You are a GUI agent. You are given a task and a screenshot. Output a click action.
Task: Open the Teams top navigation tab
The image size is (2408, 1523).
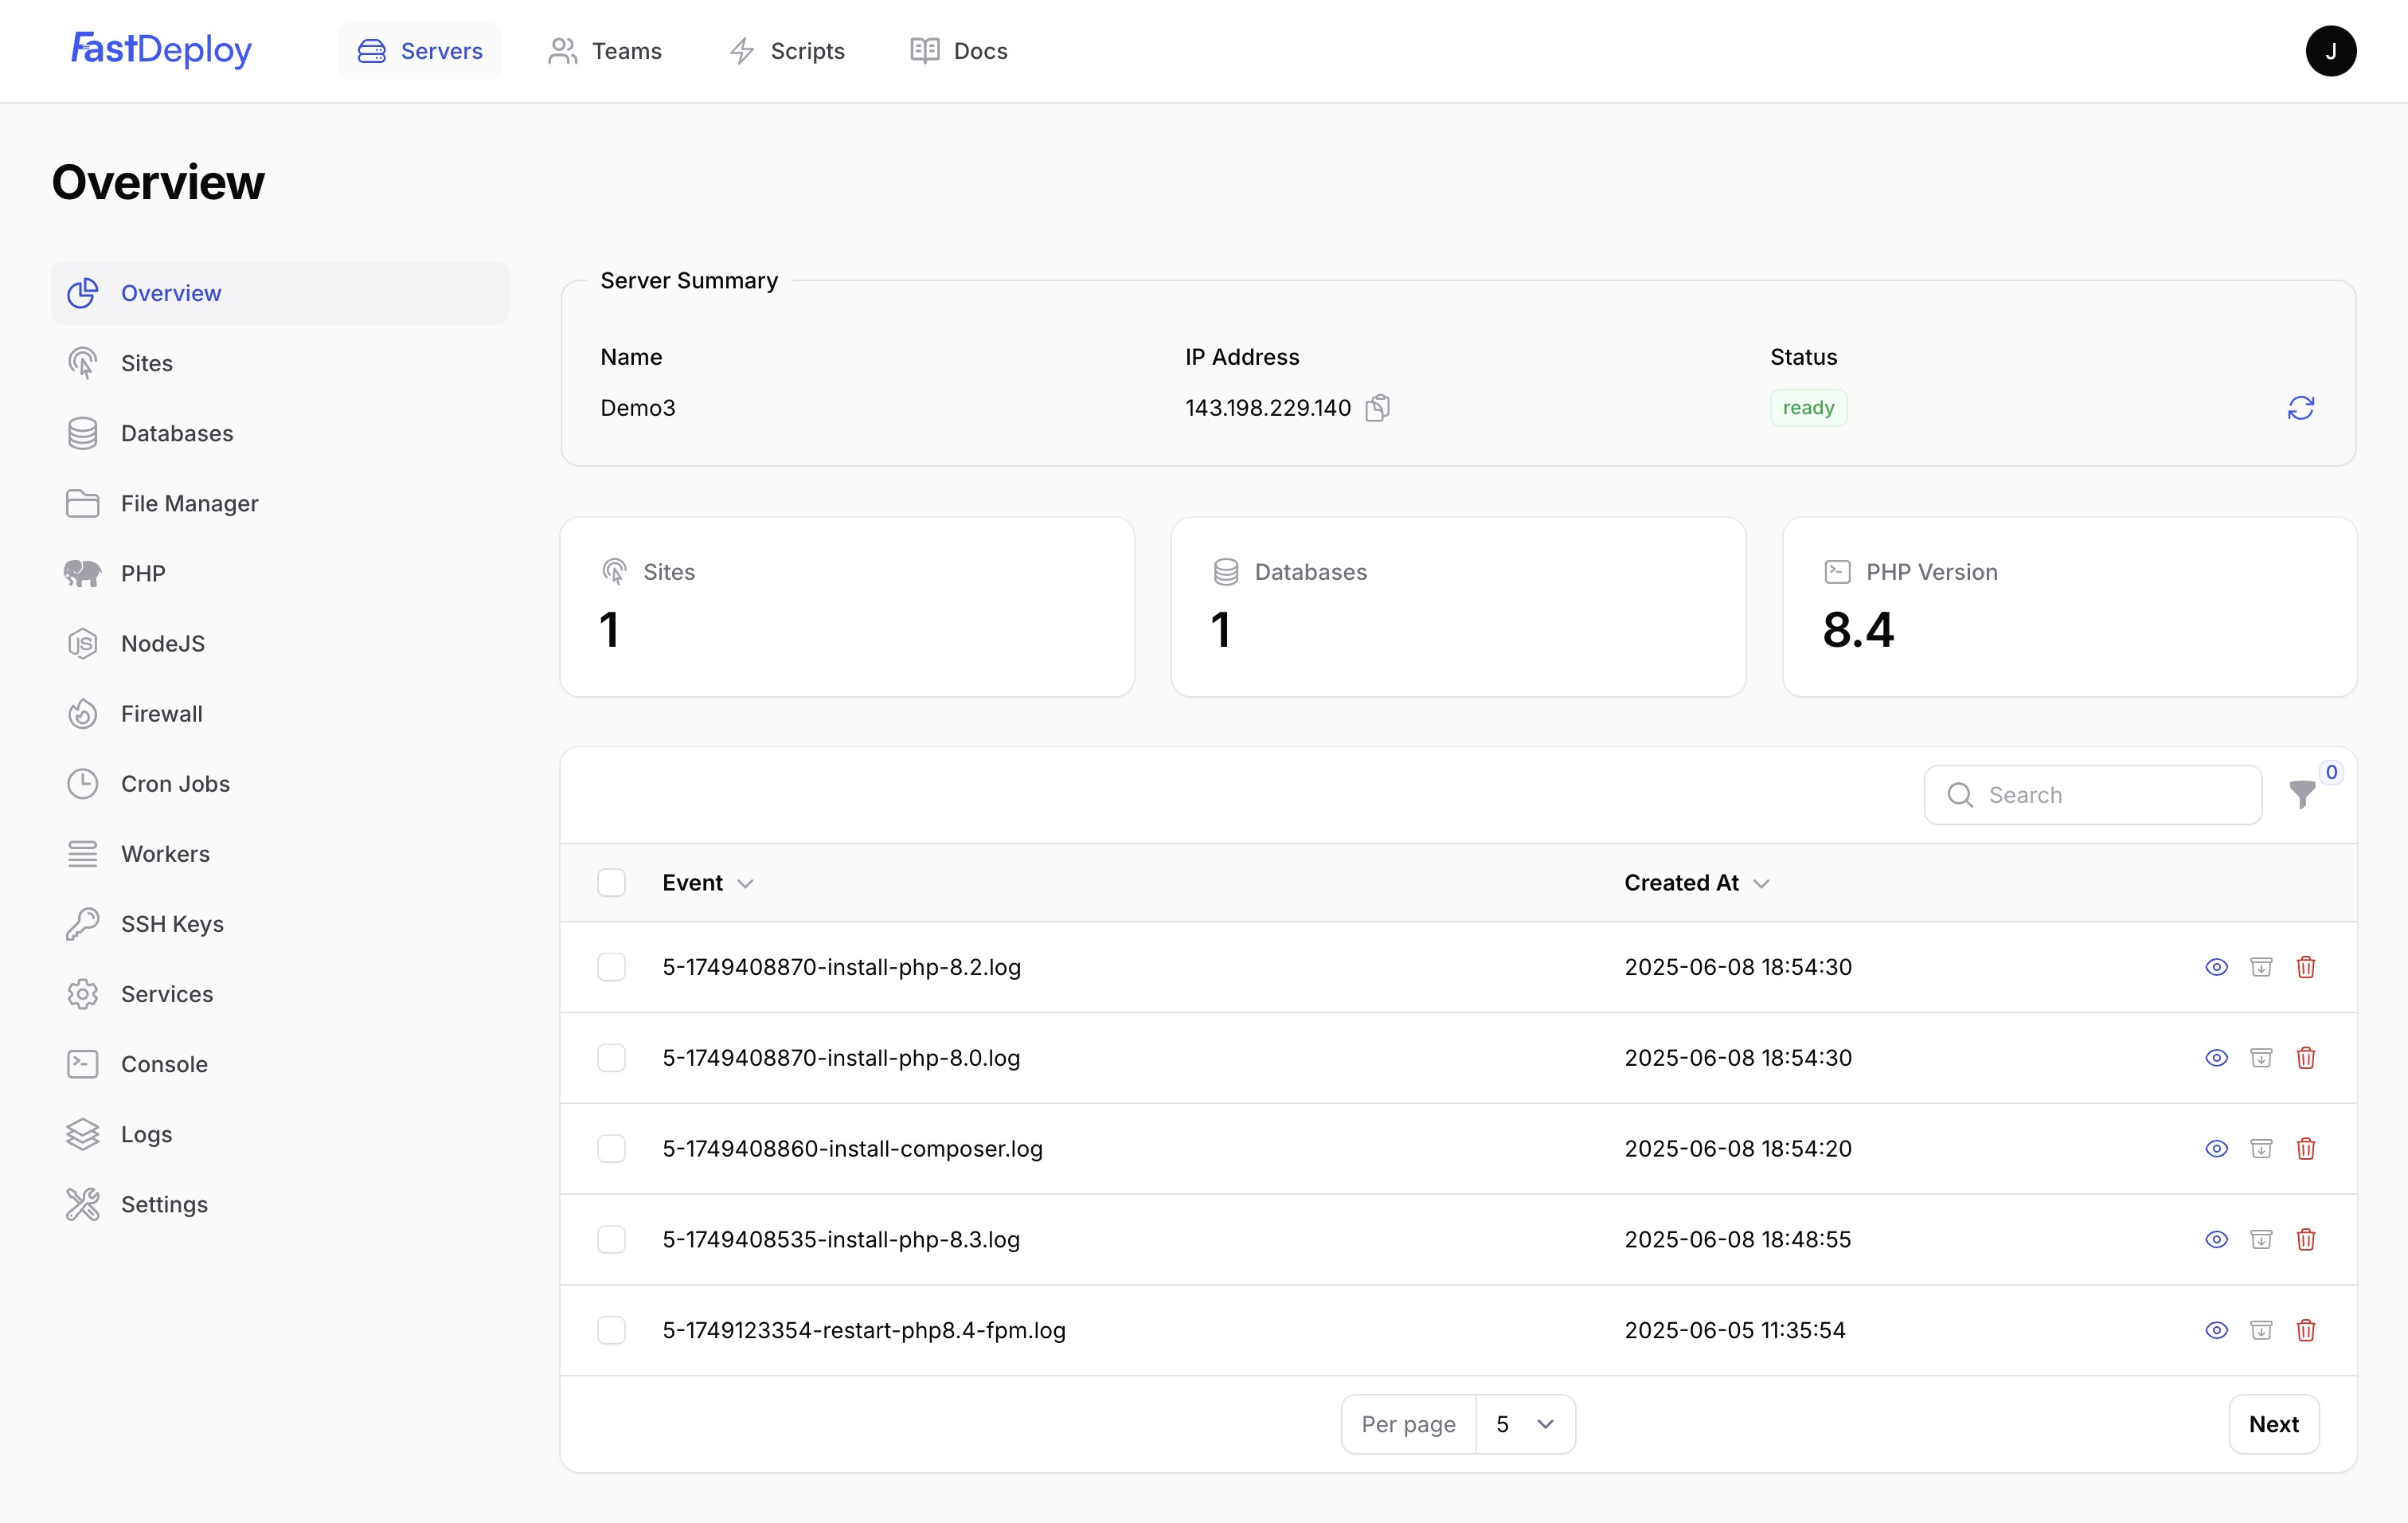click(605, 51)
